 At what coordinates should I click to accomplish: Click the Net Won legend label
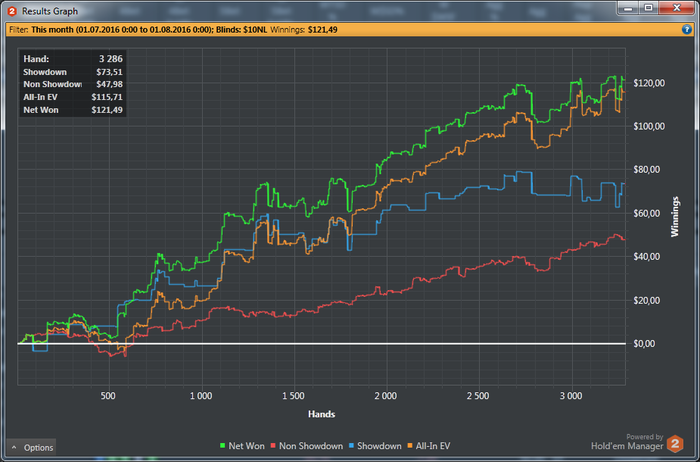click(246, 446)
